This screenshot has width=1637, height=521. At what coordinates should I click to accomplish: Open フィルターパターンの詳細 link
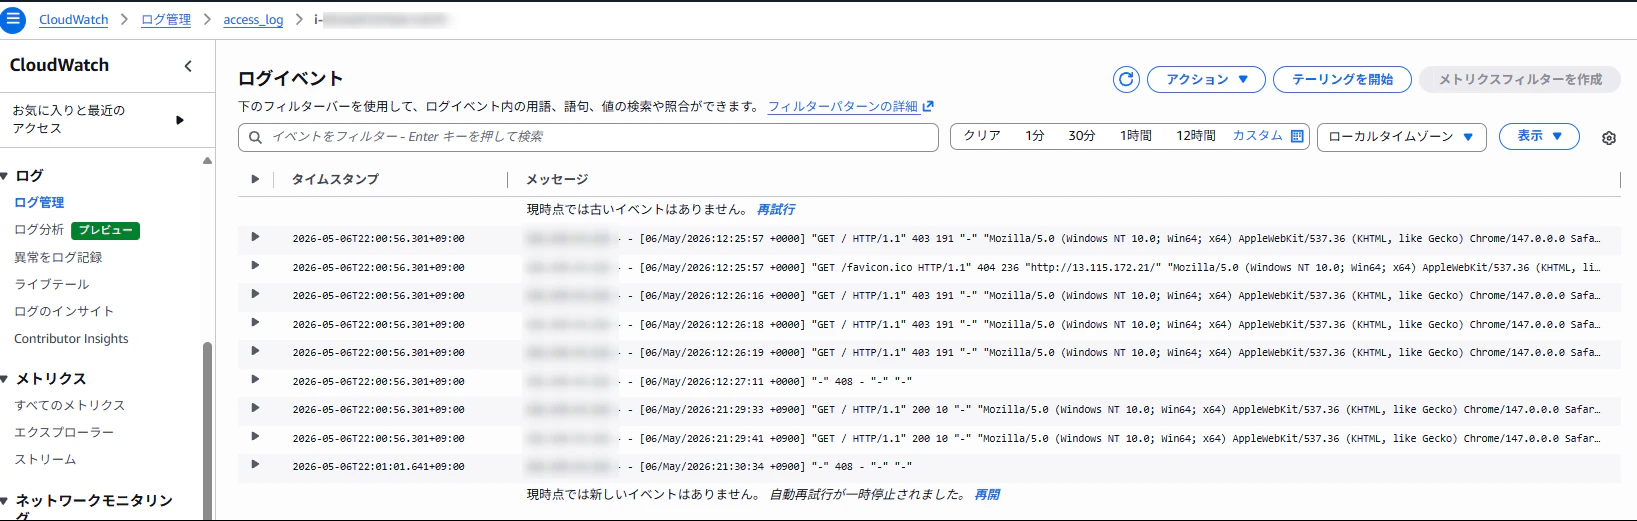click(x=843, y=106)
